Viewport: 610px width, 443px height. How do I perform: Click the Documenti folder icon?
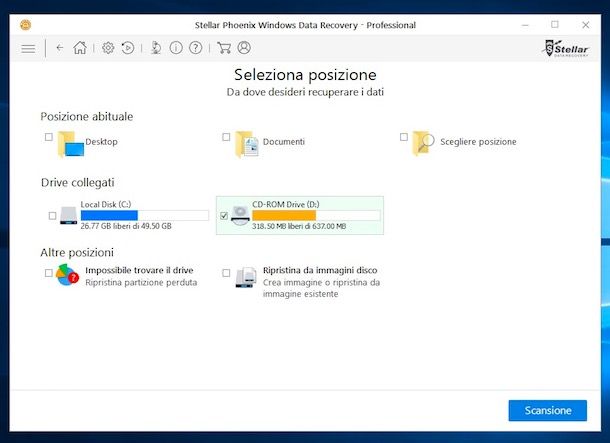pyautogui.click(x=247, y=144)
